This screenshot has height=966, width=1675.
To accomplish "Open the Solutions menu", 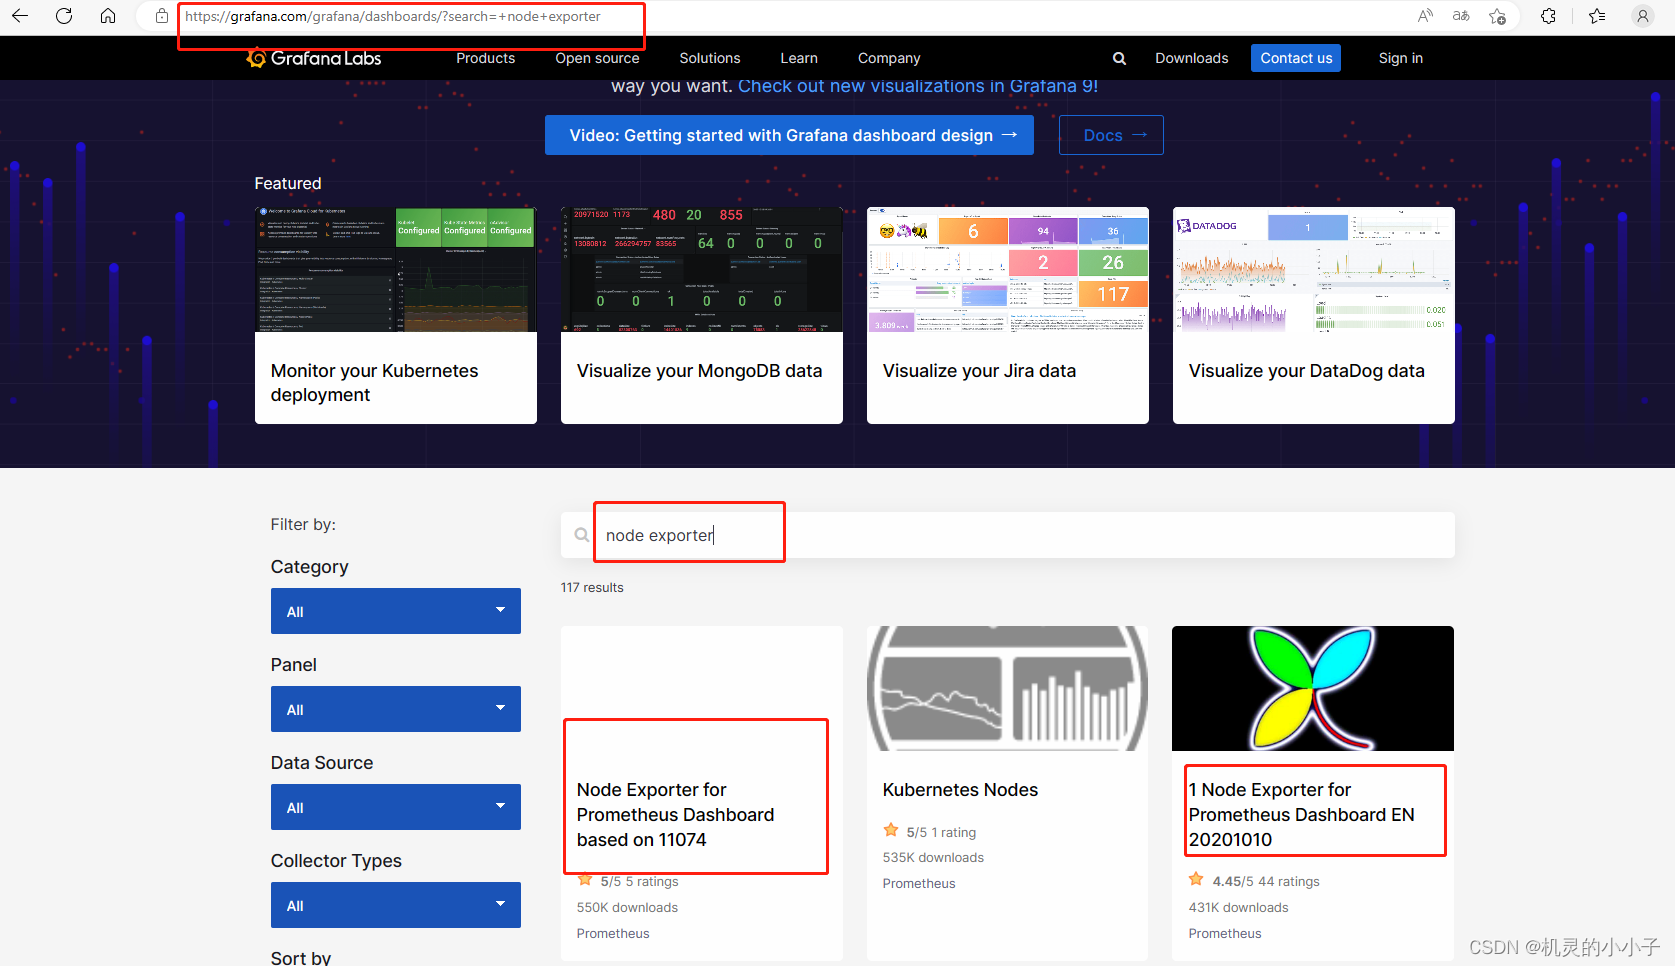I will pyautogui.click(x=710, y=58).
